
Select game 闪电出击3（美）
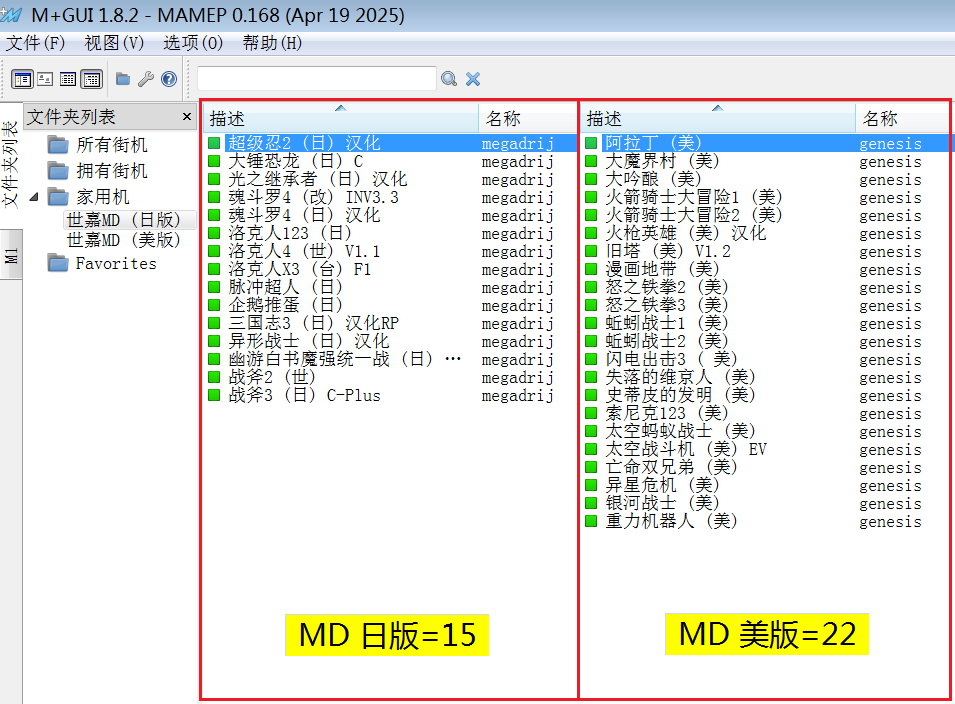(x=672, y=359)
